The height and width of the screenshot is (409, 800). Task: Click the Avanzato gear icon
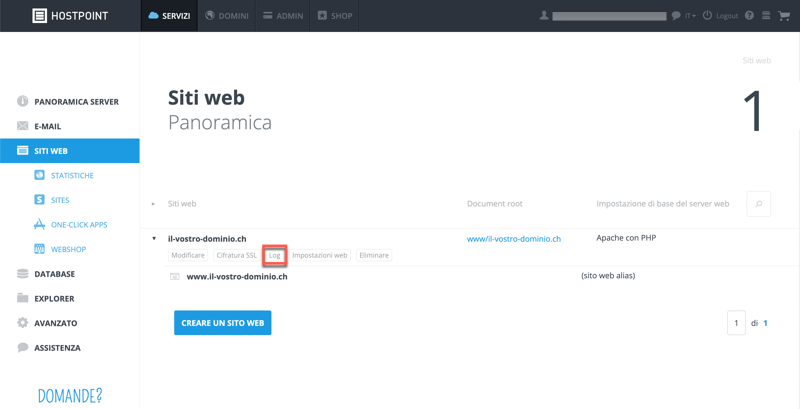[x=22, y=323]
